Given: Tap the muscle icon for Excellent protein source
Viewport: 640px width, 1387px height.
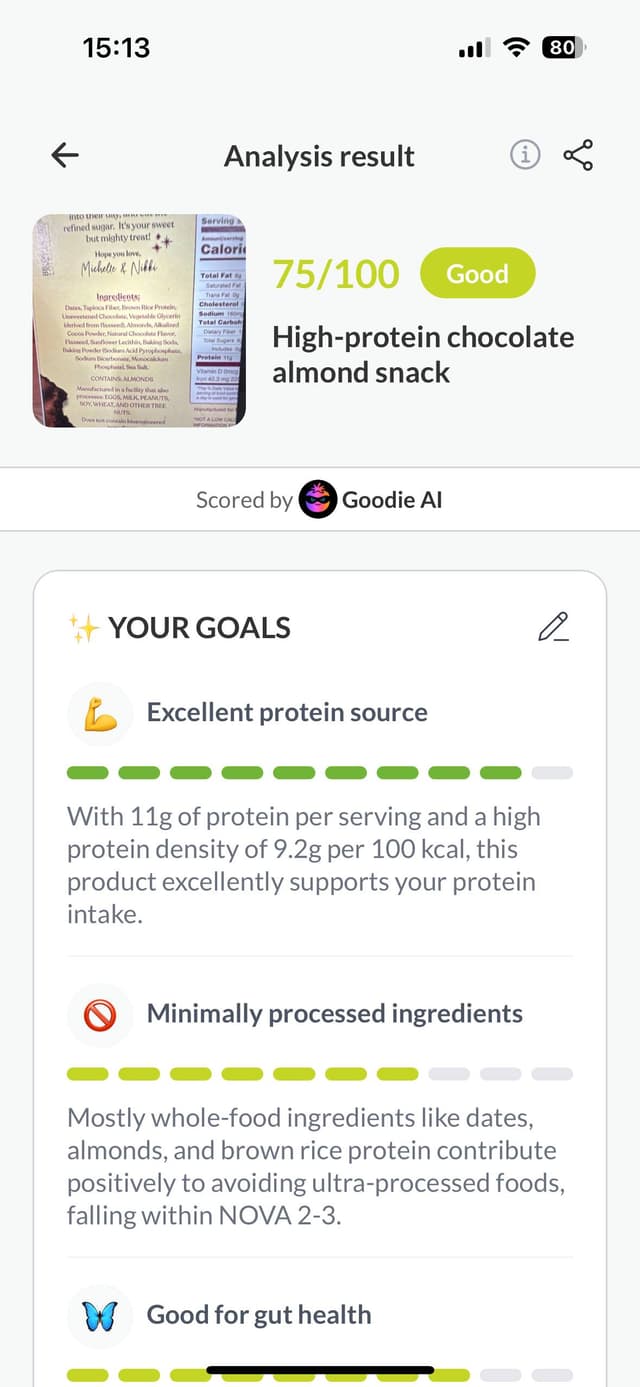Looking at the screenshot, I should coord(100,712).
